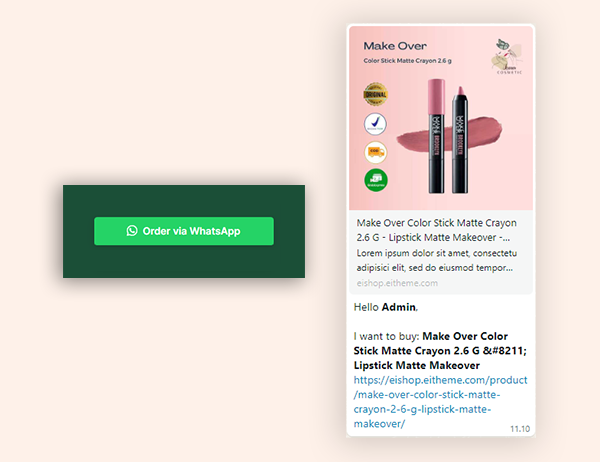
Task: Click the link preview title text
Action: (x=436, y=230)
